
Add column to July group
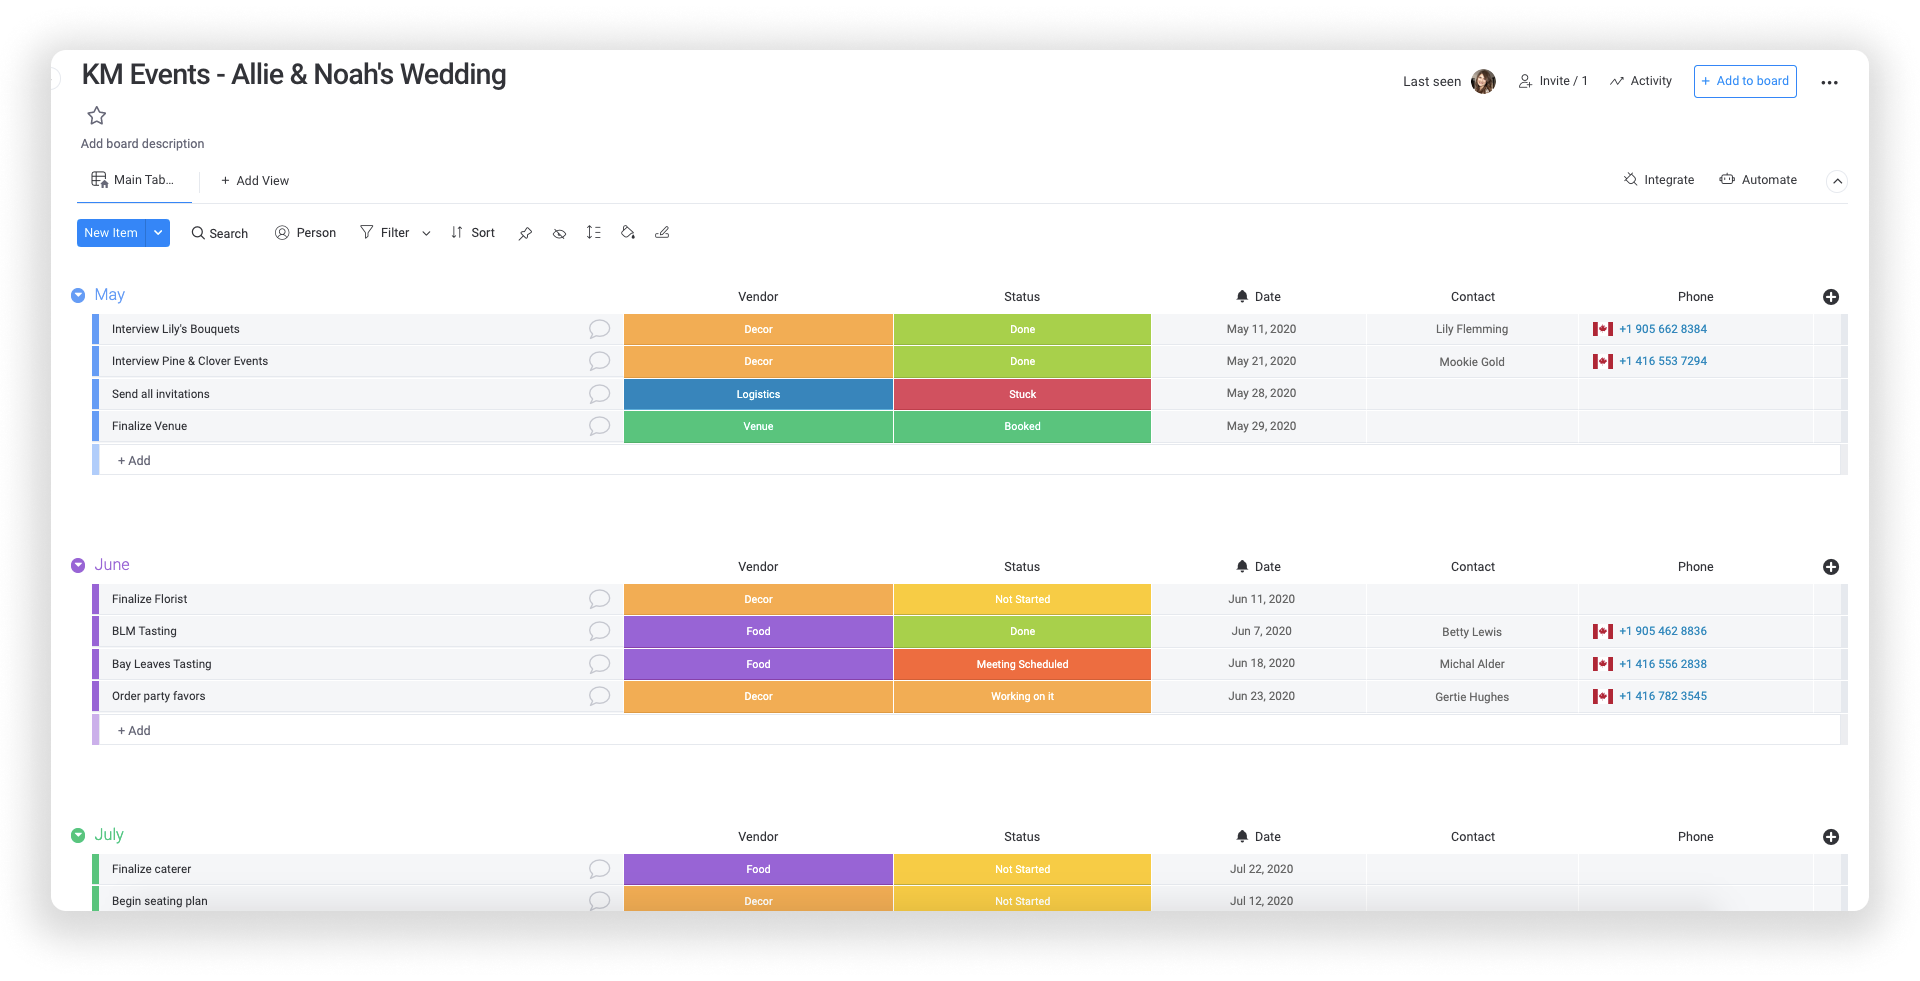[x=1831, y=837]
